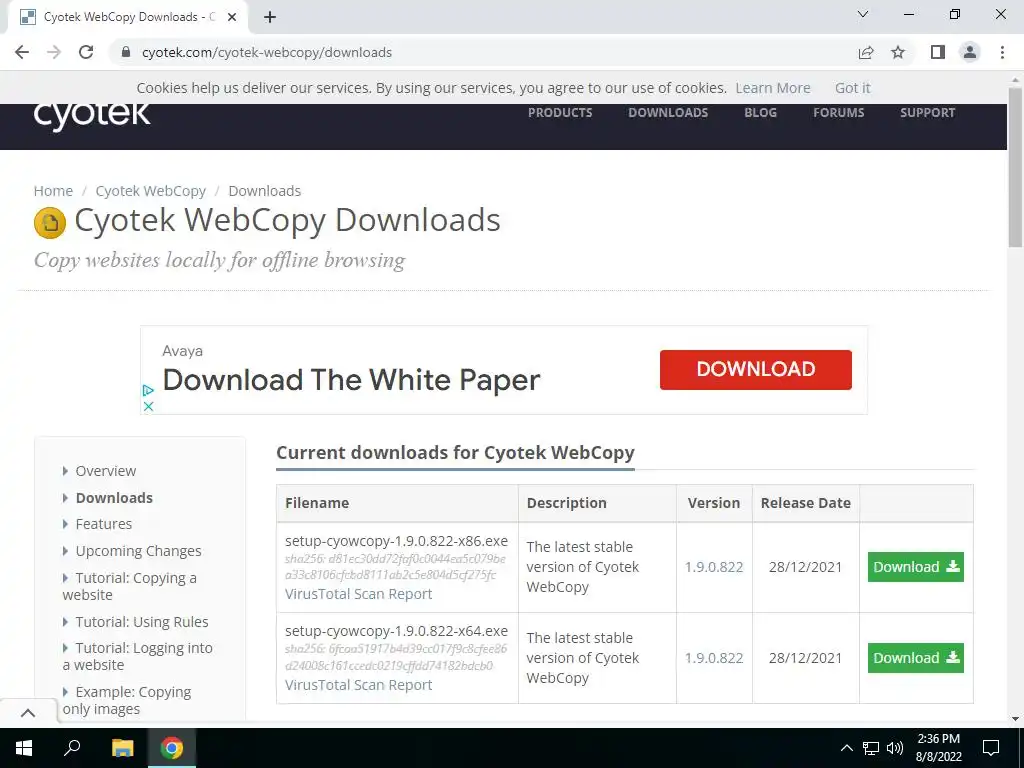Click setup-cyowcopy-1.9.0.822-x86.exe filename
This screenshot has width=1024, height=768.
point(396,541)
